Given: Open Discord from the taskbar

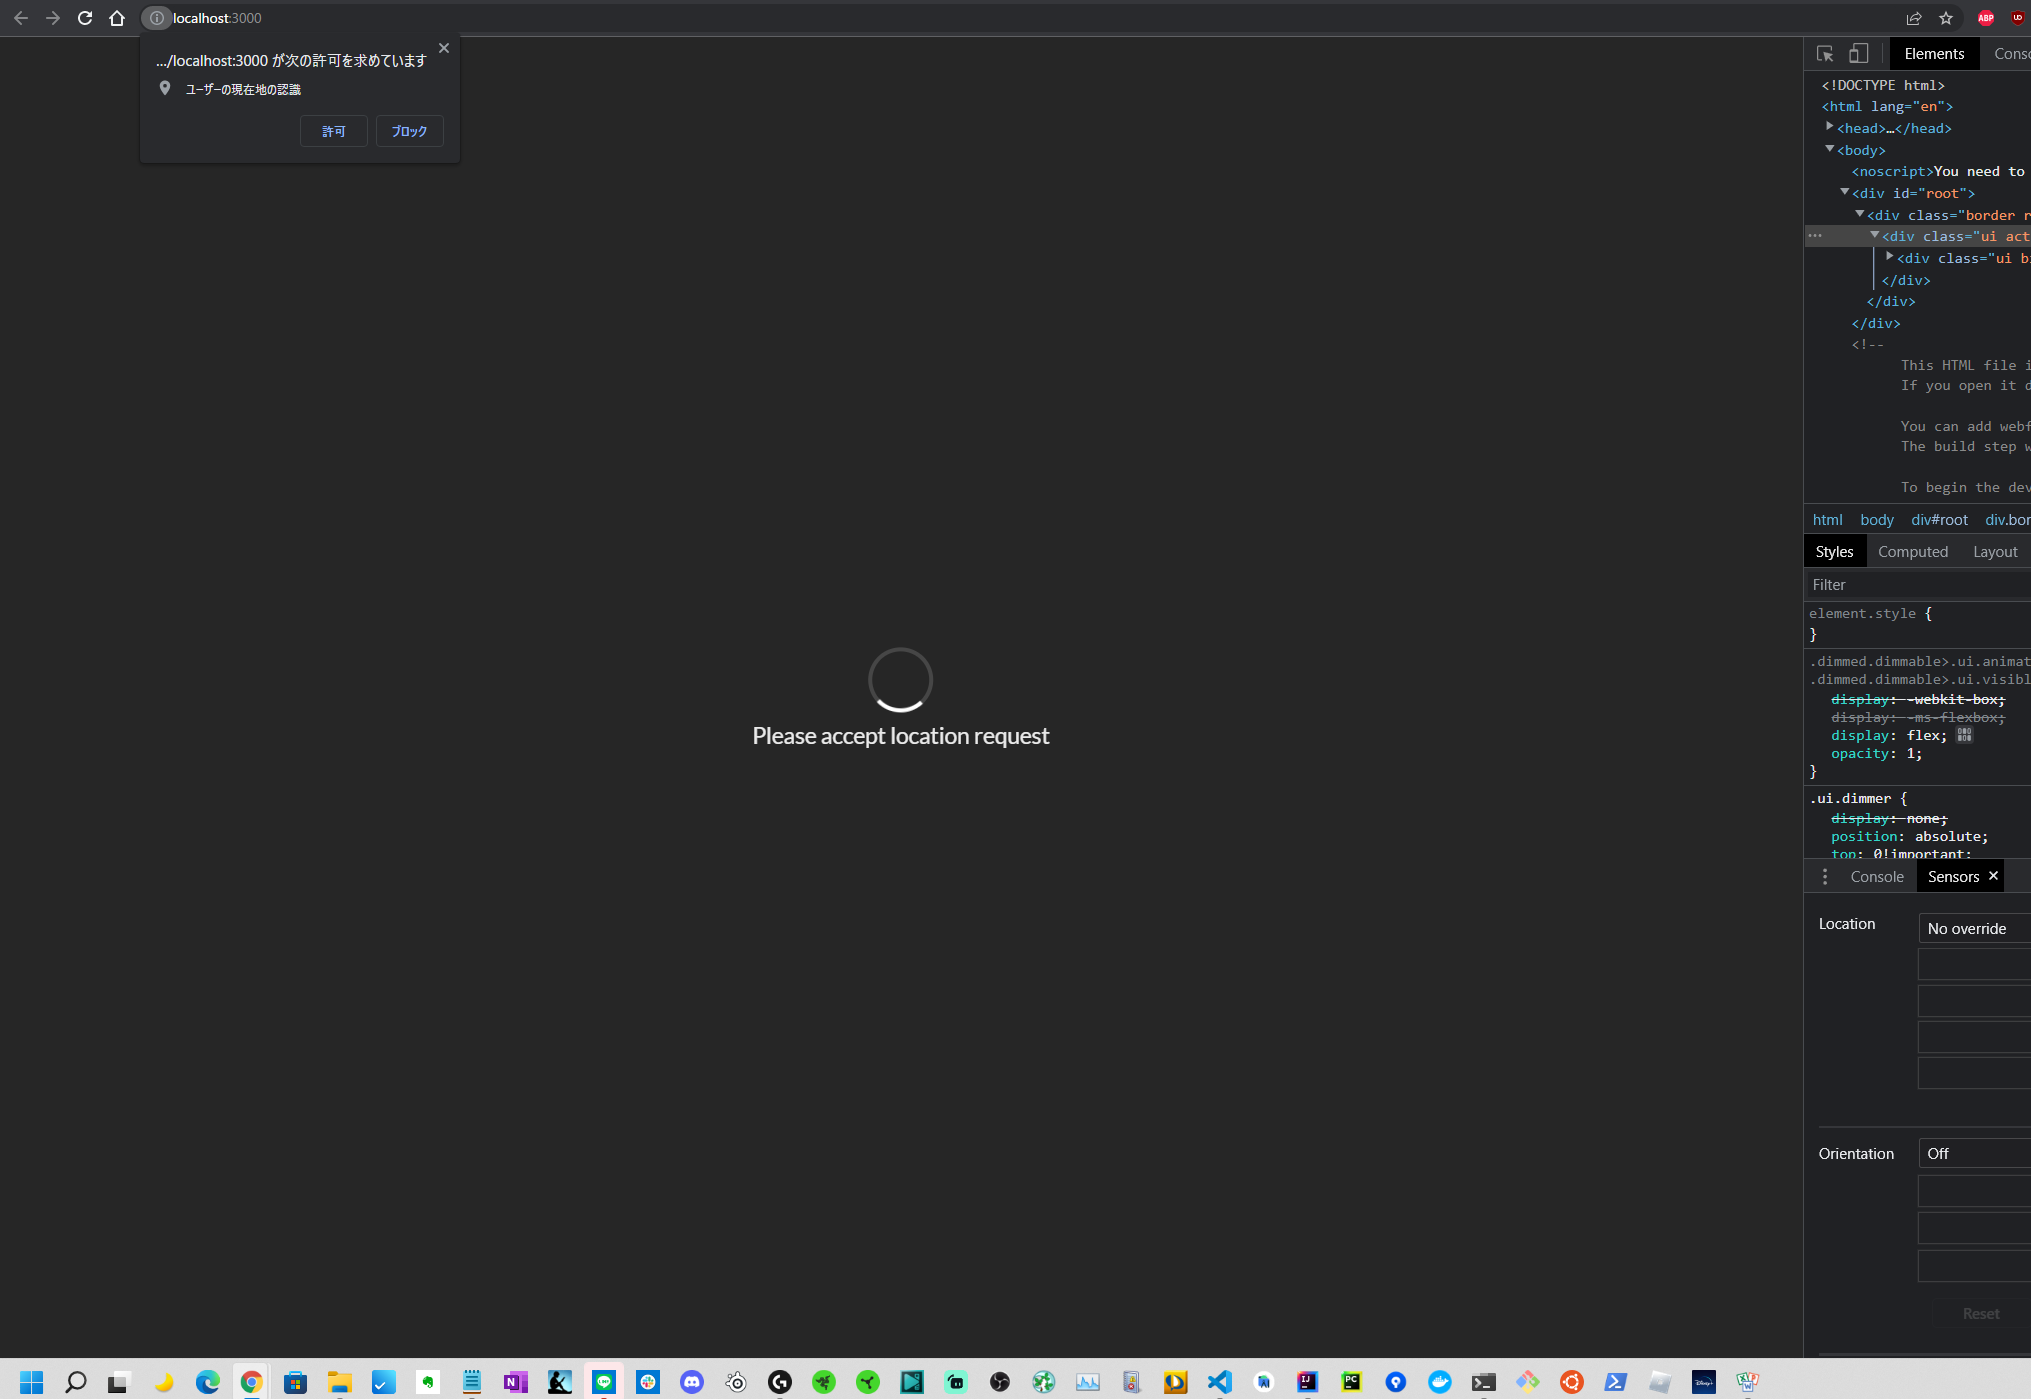Looking at the screenshot, I should point(692,1382).
